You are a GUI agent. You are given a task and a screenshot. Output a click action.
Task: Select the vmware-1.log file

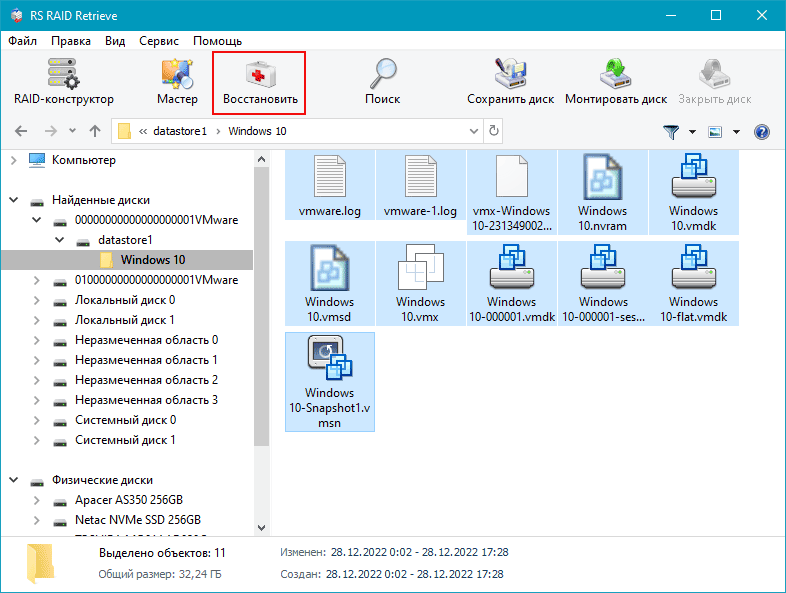coord(420,185)
